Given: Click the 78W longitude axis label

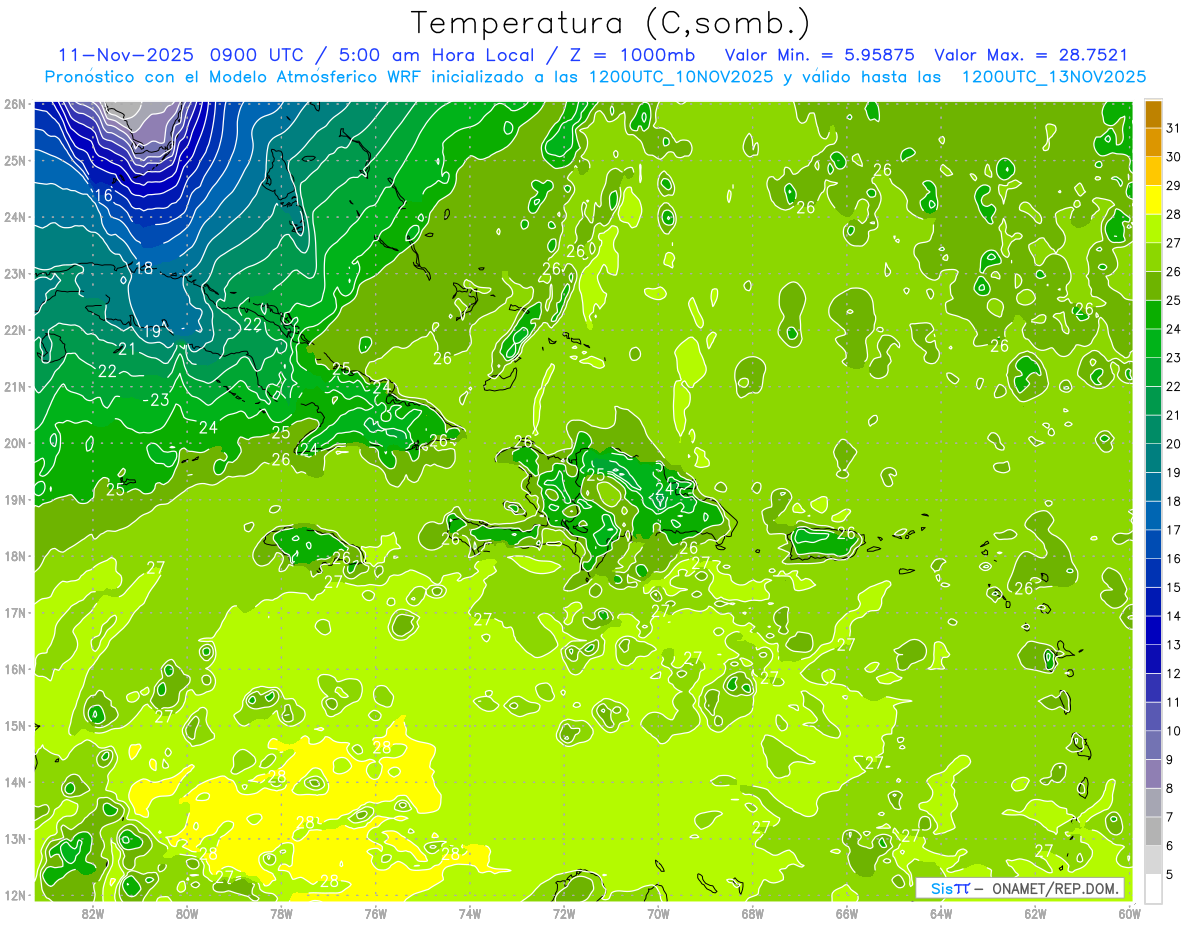Looking at the screenshot, I should (x=281, y=913).
